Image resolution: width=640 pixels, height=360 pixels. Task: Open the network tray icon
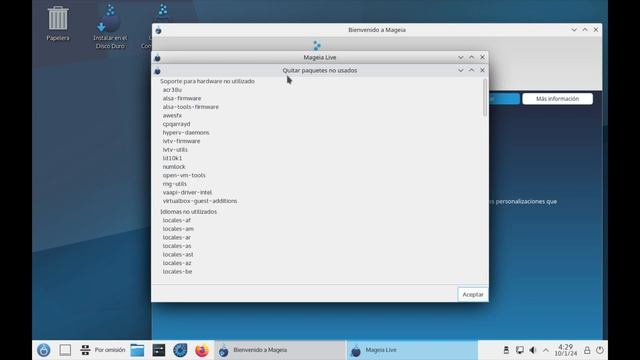520,350
